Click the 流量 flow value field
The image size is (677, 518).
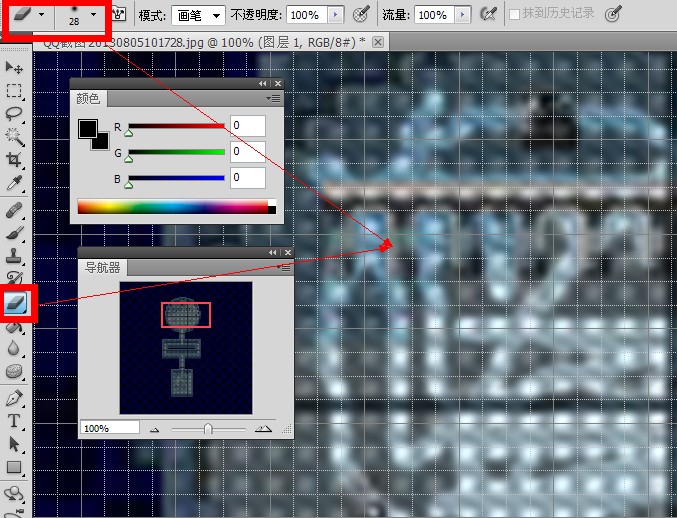click(434, 16)
